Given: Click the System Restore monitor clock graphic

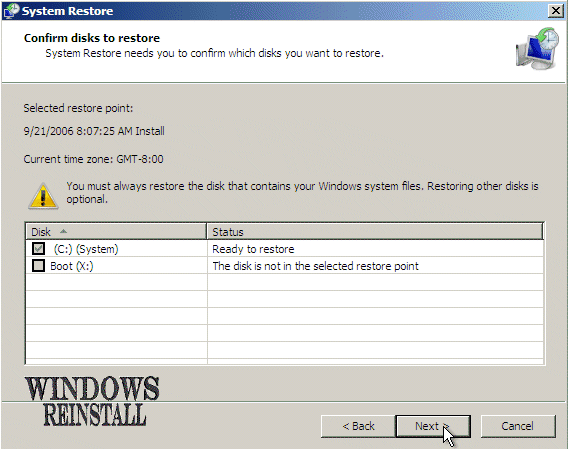Looking at the screenshot, I should [x=538, y=49].
